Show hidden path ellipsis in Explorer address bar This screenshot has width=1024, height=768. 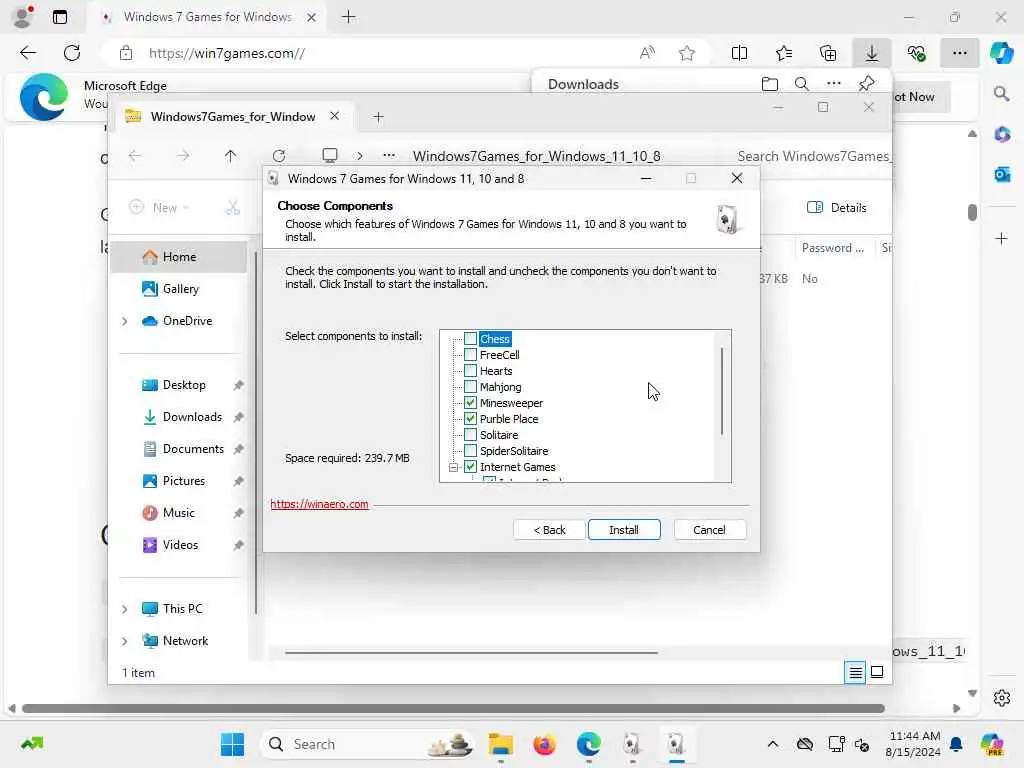click(389, 155)
